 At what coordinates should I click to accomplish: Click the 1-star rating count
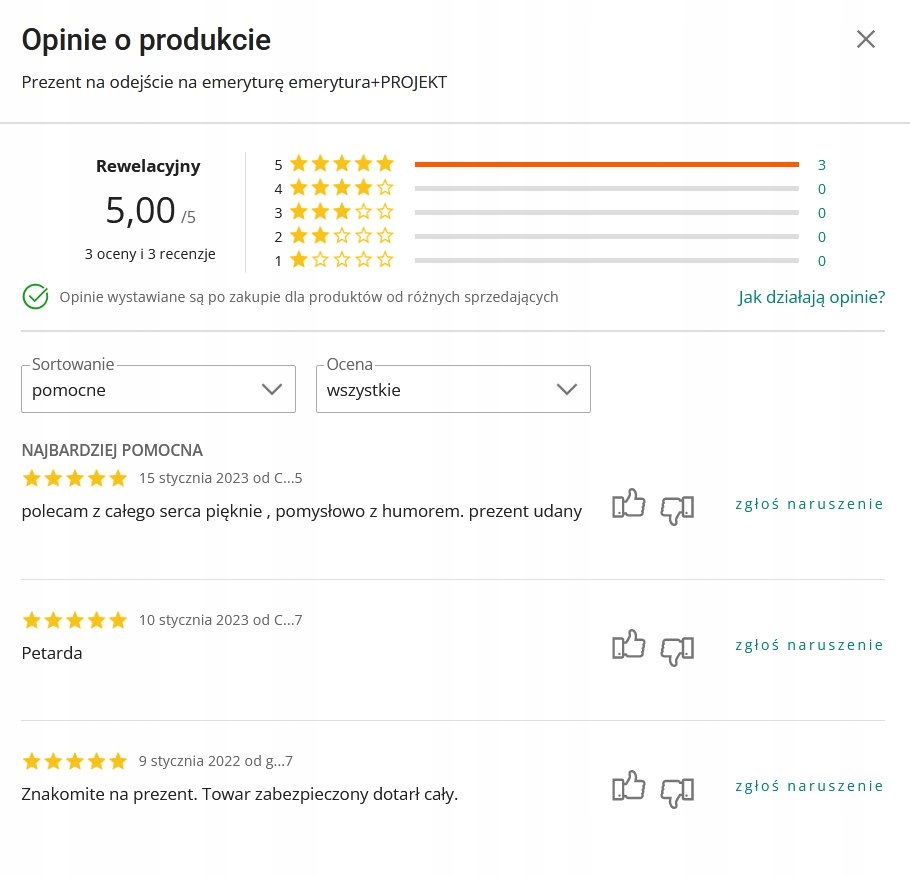821,261
